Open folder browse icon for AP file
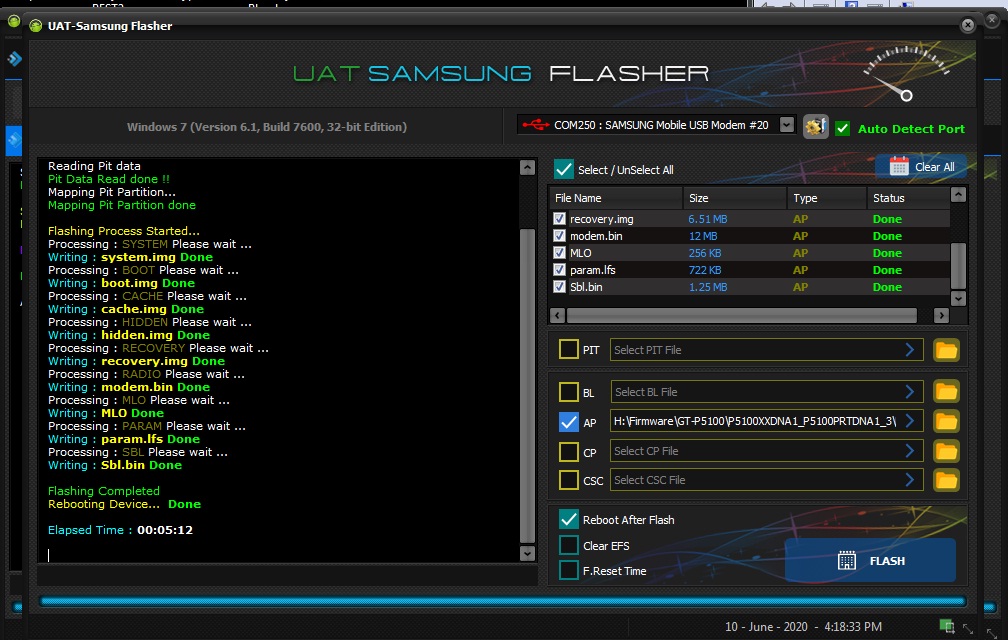The image size is (1008, 640). (946, 421)
